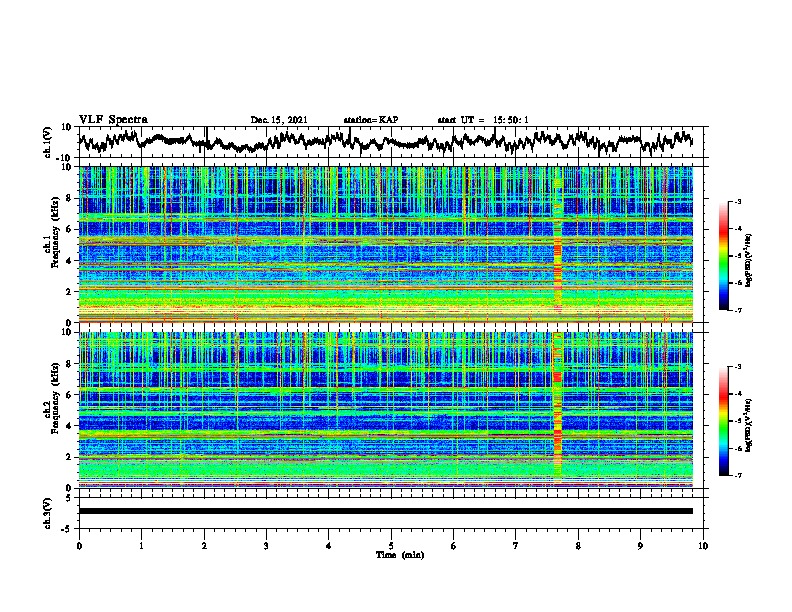Click the ch.1 color scale bar
This screenshot has width=792, height=612.
click(x=724, y=256)
